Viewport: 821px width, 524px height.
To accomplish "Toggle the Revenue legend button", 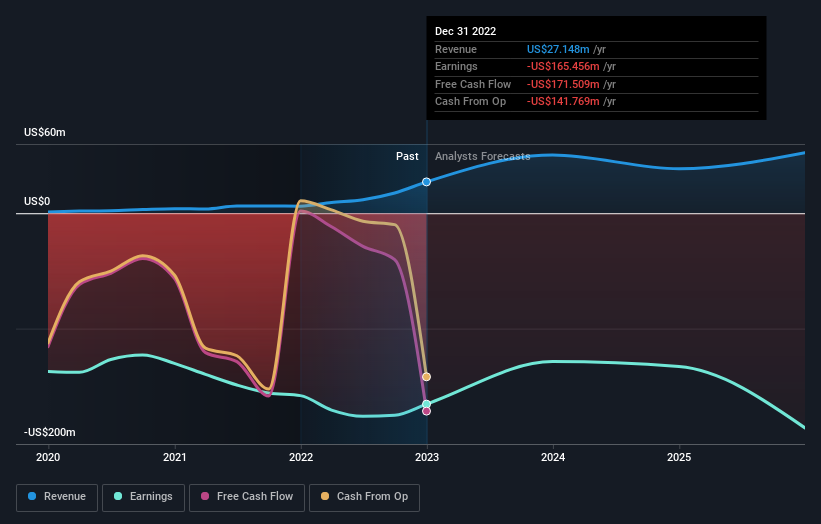I will (57, 497).
